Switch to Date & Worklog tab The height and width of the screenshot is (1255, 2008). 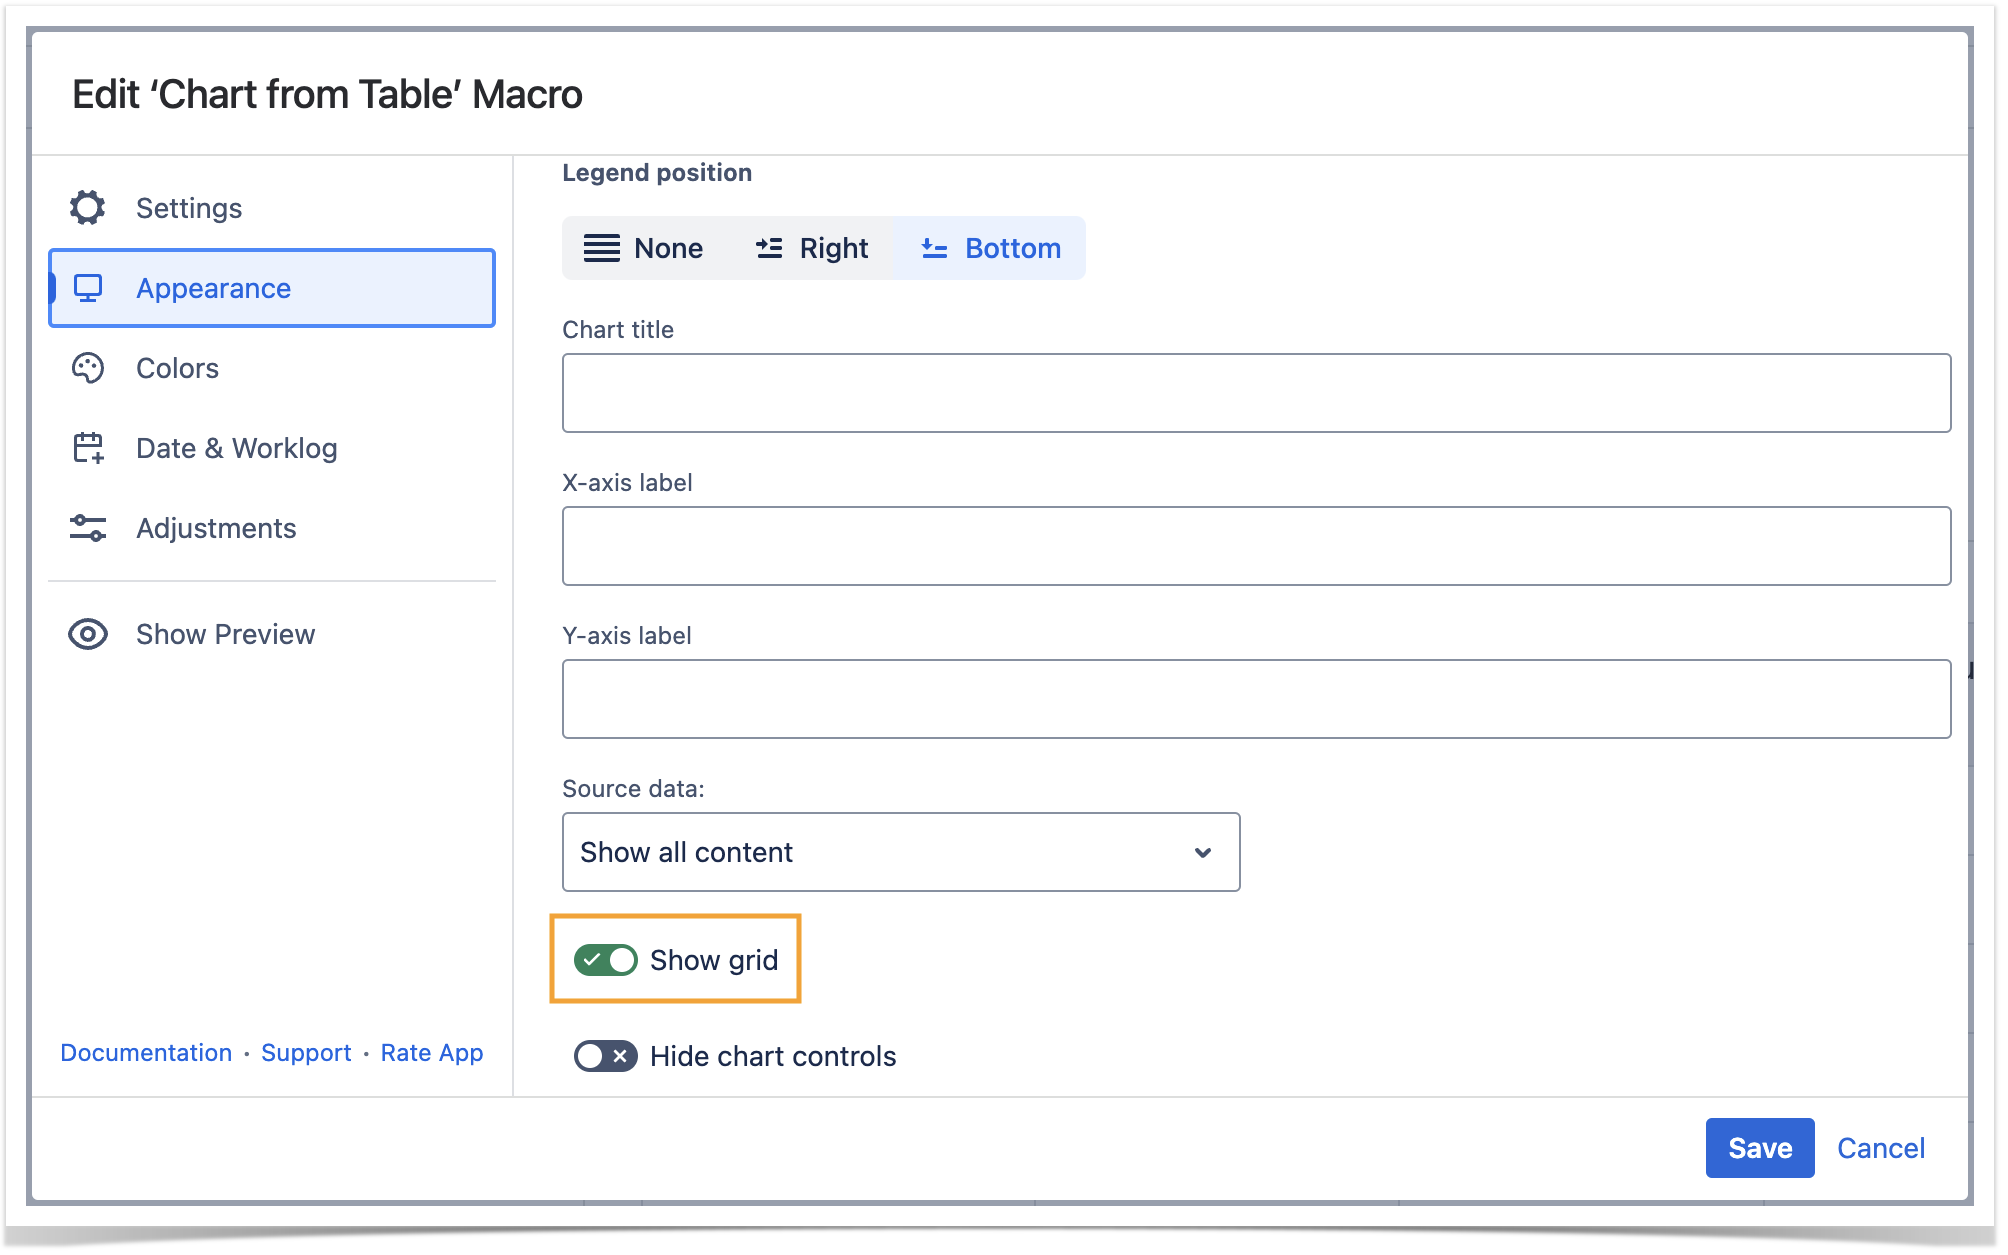(237, 448)
